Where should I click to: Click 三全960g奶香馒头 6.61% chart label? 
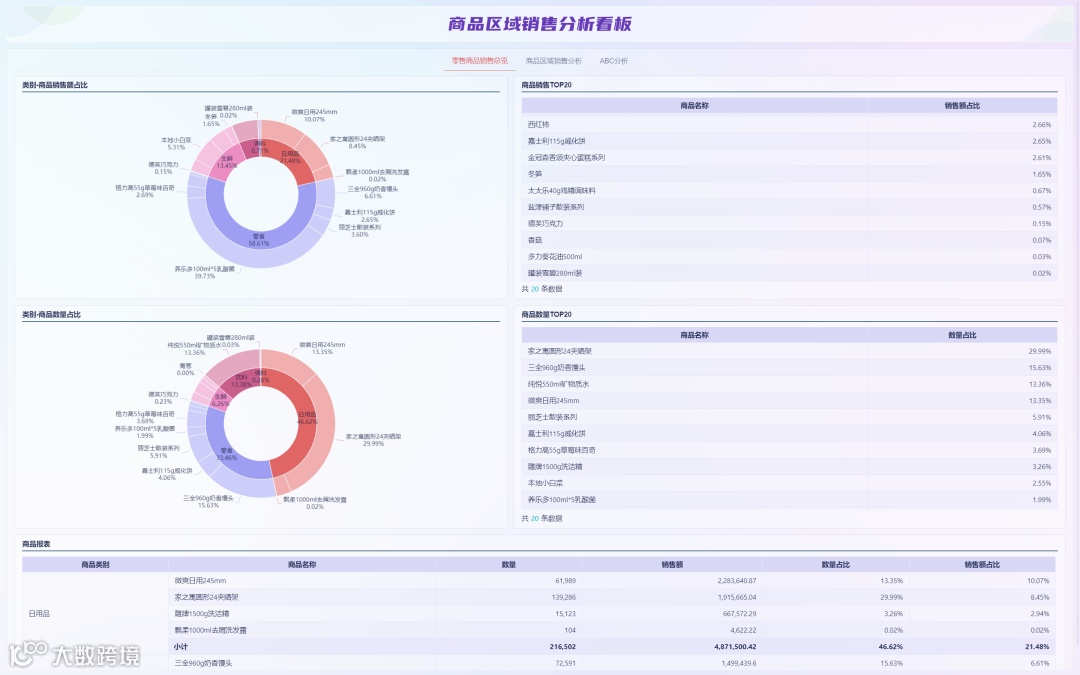373,192
